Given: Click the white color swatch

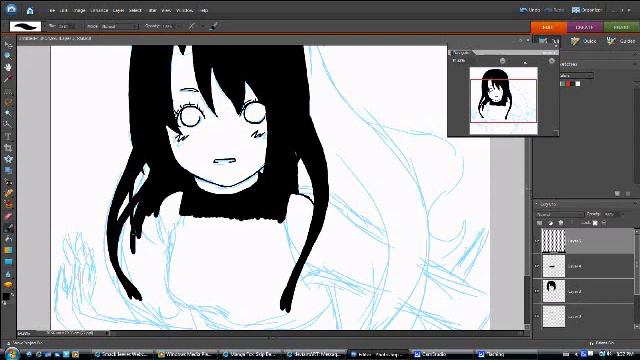Looking at the screenshot, I should [578, 84].
